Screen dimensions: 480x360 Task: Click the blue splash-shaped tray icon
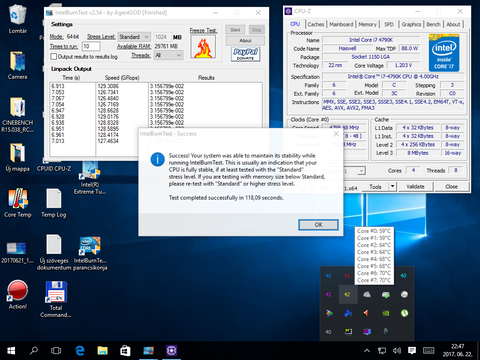click(x=348, y=313)
